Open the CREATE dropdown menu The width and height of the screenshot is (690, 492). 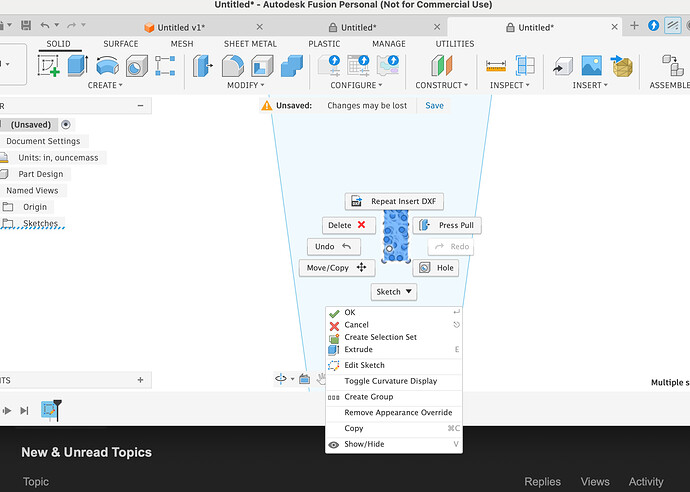pyautogui.click(x=105, y=85)
